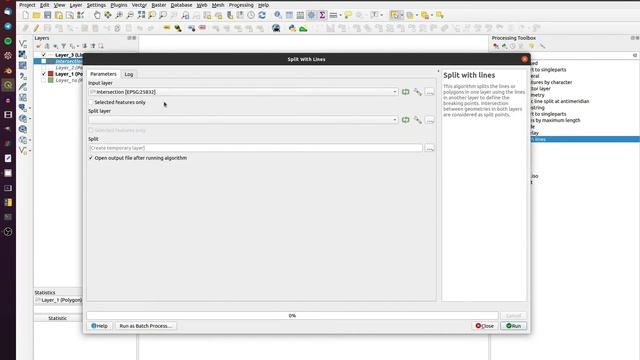
Task: Click Run as Batch Process button
Action: pyautogui.click(x=146, y=326)
